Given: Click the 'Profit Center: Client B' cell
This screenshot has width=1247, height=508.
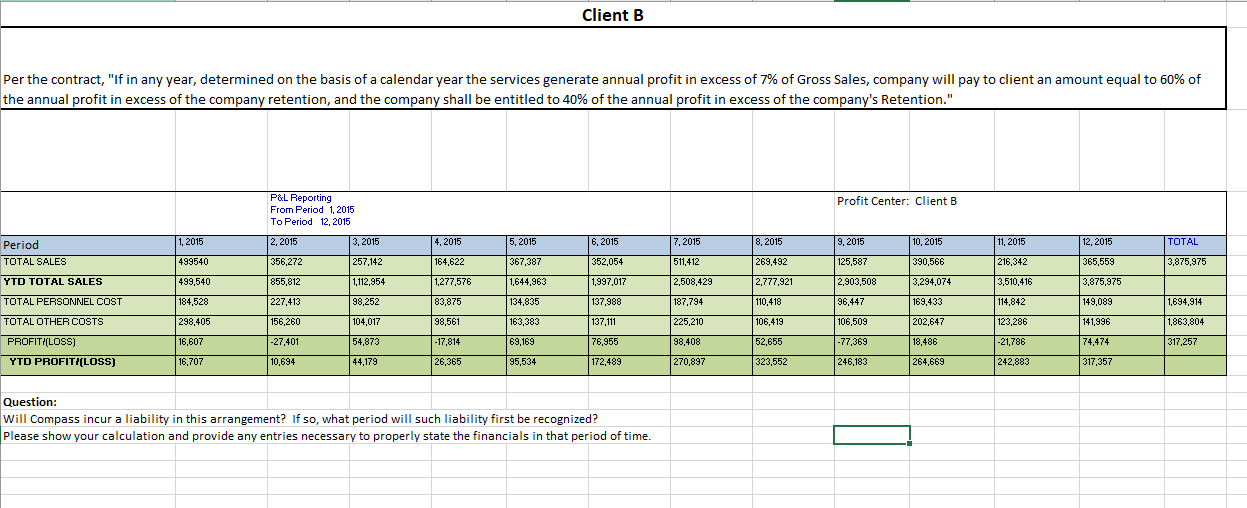Looking at the screenshot, I should [x=897, y=201].
